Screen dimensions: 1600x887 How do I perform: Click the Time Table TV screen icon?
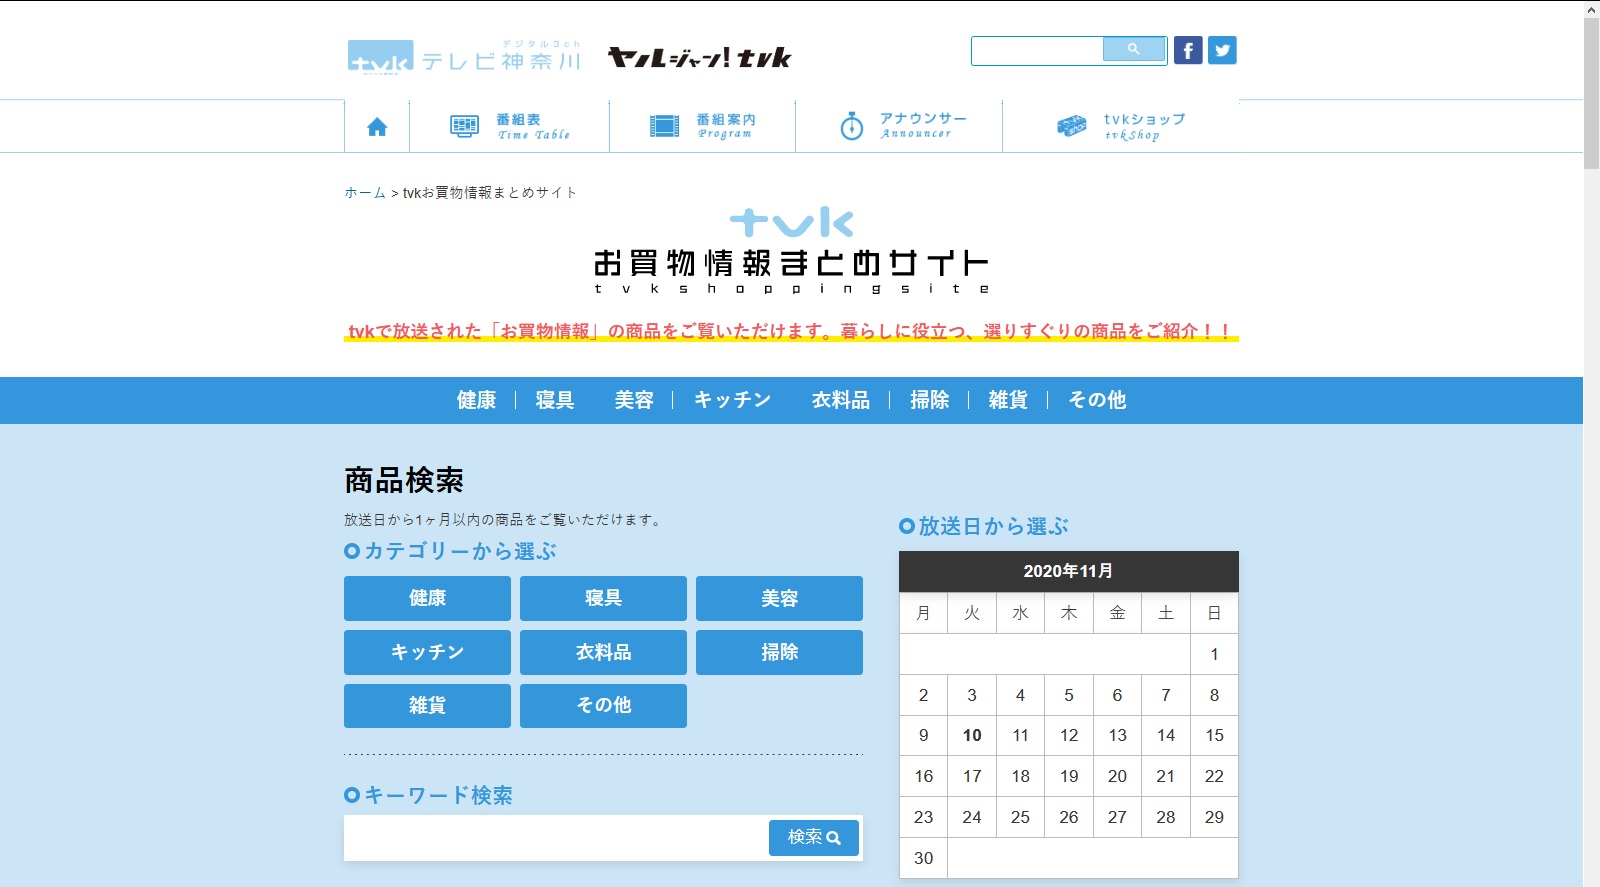(464, 126)
